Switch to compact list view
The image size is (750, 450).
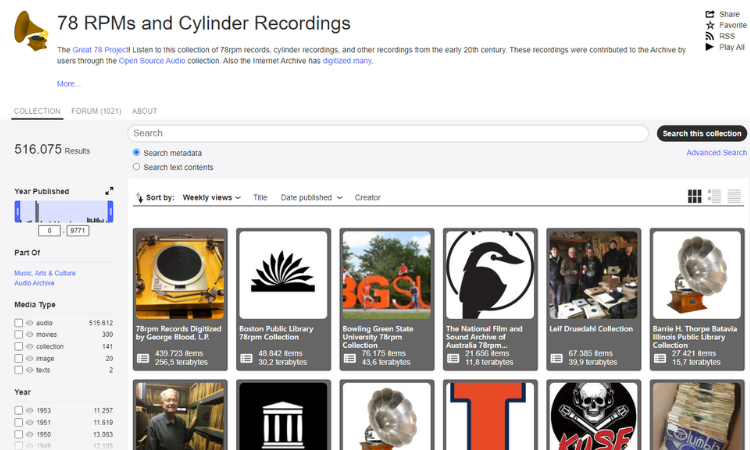click(x=734, y=196)
